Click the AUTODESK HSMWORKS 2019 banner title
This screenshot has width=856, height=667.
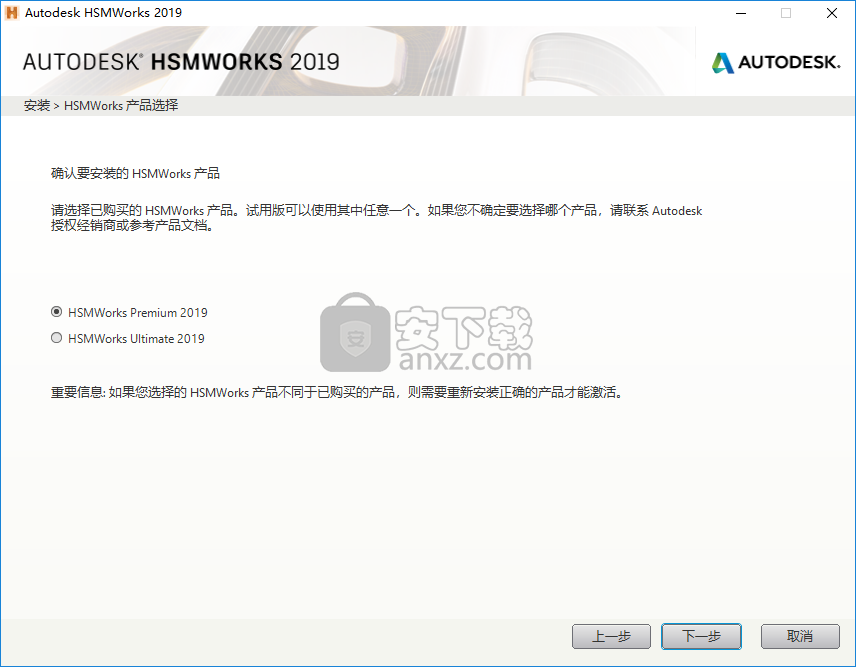click(181, 62)
